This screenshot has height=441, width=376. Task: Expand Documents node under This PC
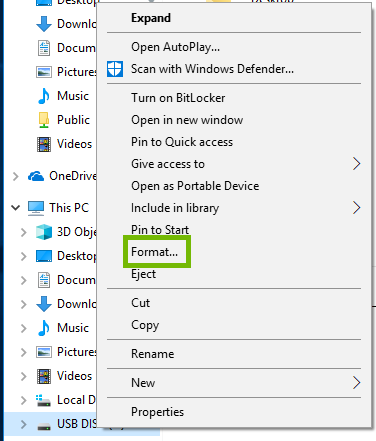[x=23, y=280]
